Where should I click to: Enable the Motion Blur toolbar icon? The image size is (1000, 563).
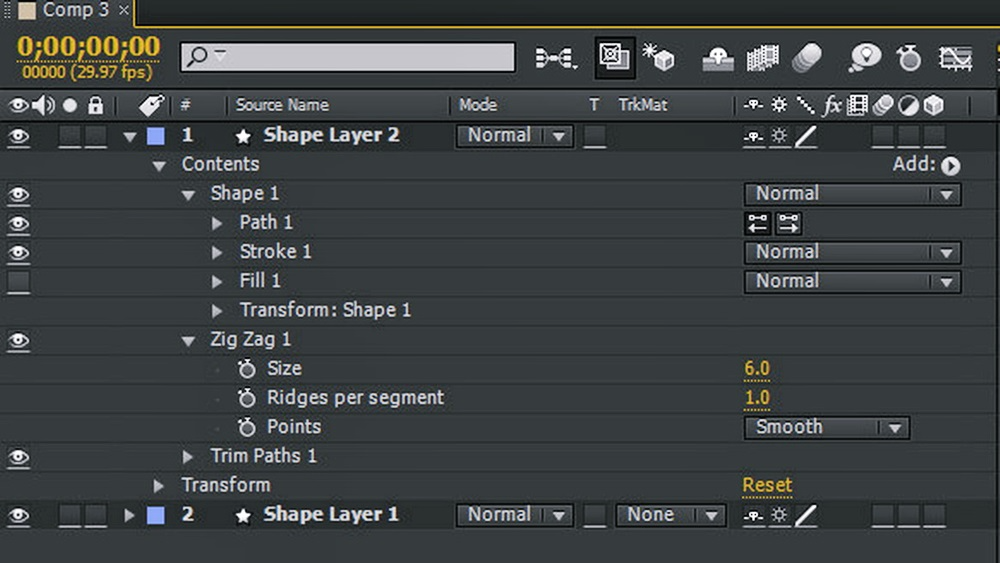coord(807,58)
